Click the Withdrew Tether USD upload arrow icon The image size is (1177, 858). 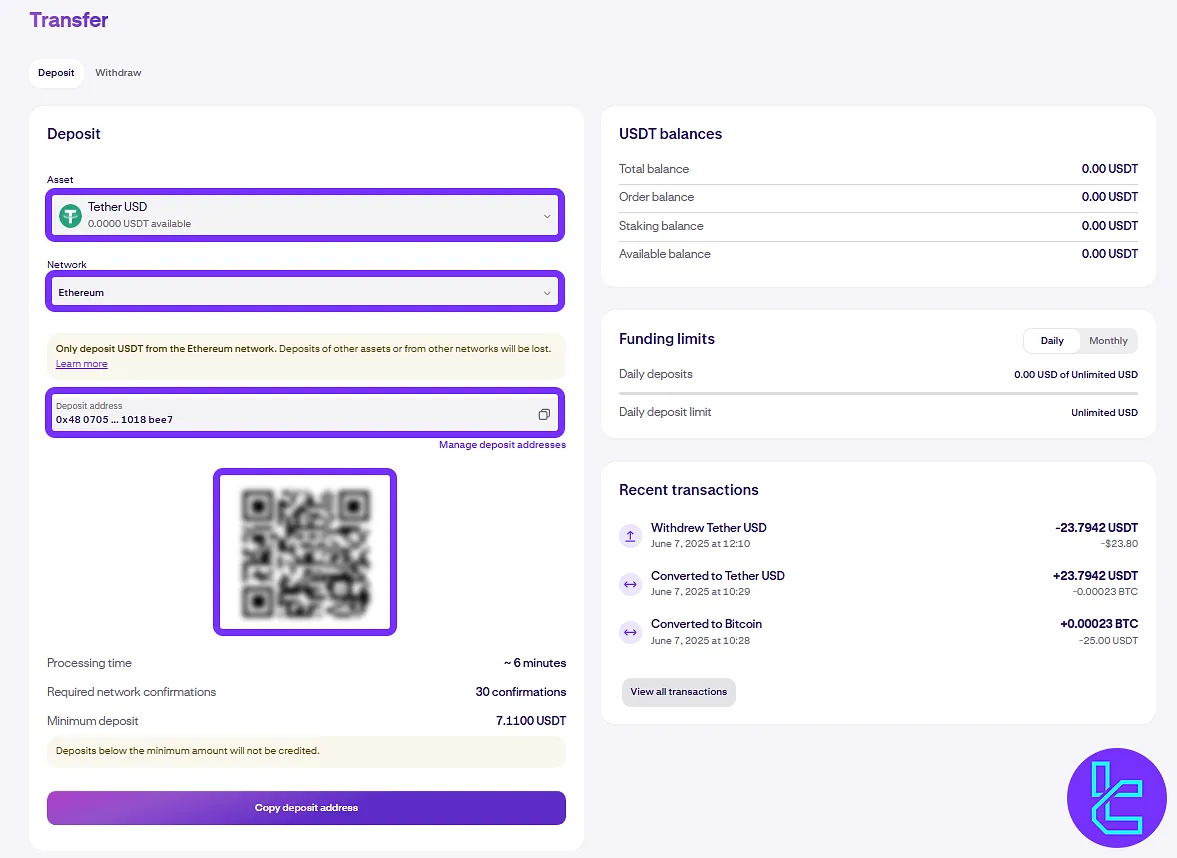(631, 536)
